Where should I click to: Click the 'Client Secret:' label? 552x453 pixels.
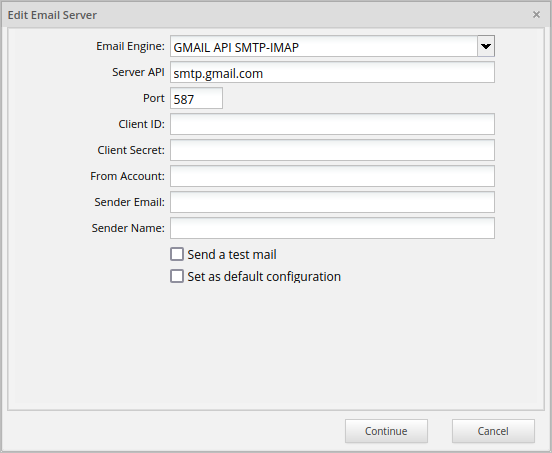point(131,150)
